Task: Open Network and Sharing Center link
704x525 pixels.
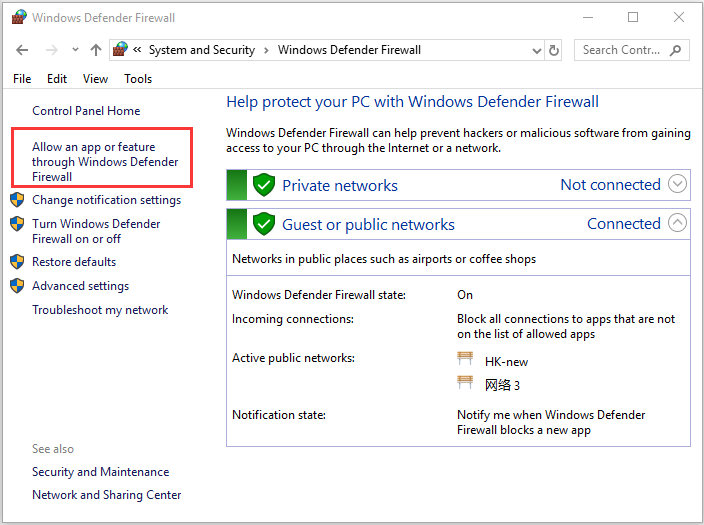Action: (x=106, y=495)
